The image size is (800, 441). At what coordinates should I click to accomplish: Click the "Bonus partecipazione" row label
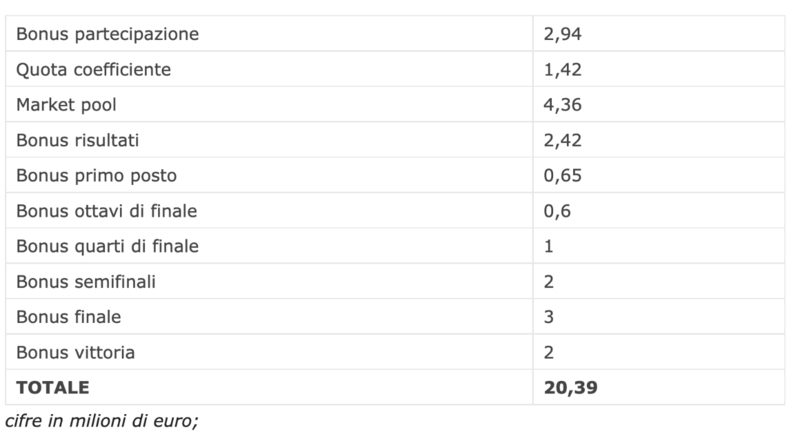[x=107, y=35]
